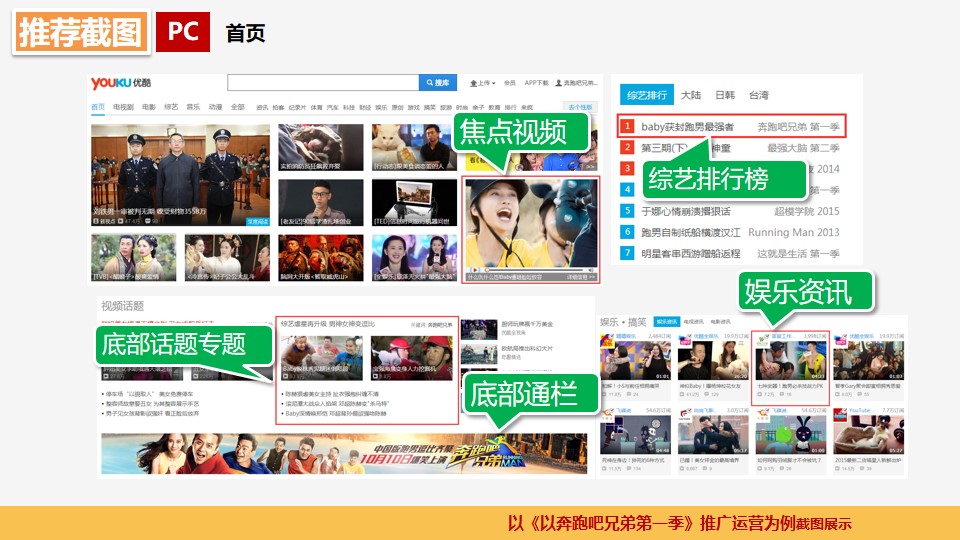Click show name 奔跑吧兄弟 第一季 in ranking

click(798, 127)
